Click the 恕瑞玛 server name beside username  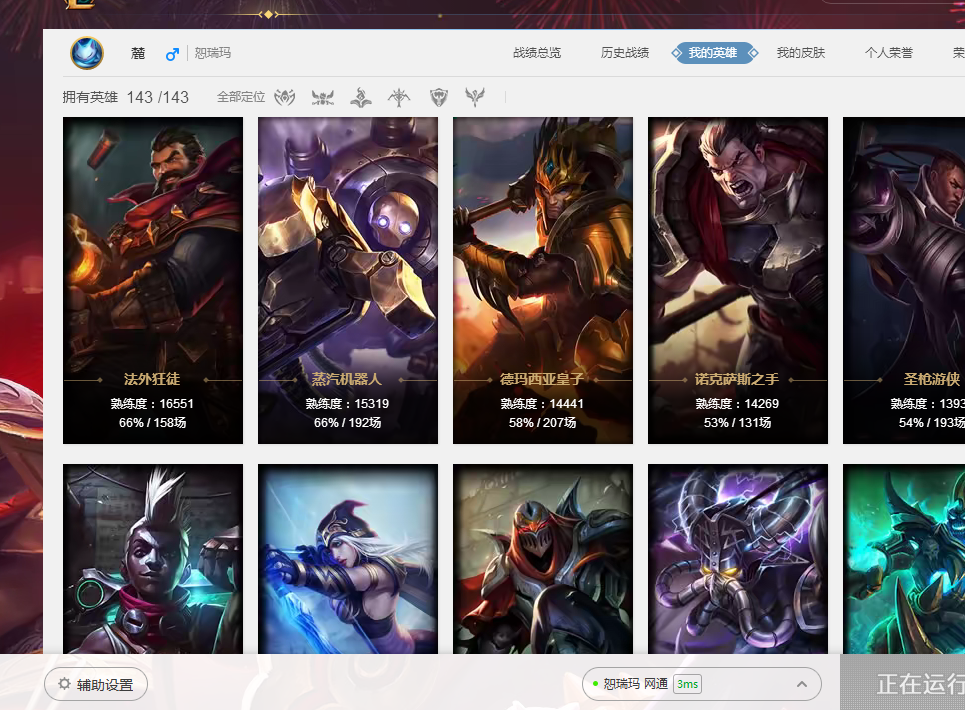click(212, 53)
